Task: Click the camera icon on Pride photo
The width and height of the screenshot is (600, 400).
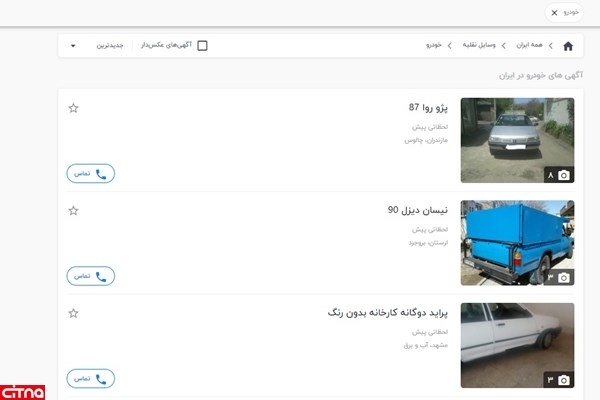Action: [x=564, y=380]
